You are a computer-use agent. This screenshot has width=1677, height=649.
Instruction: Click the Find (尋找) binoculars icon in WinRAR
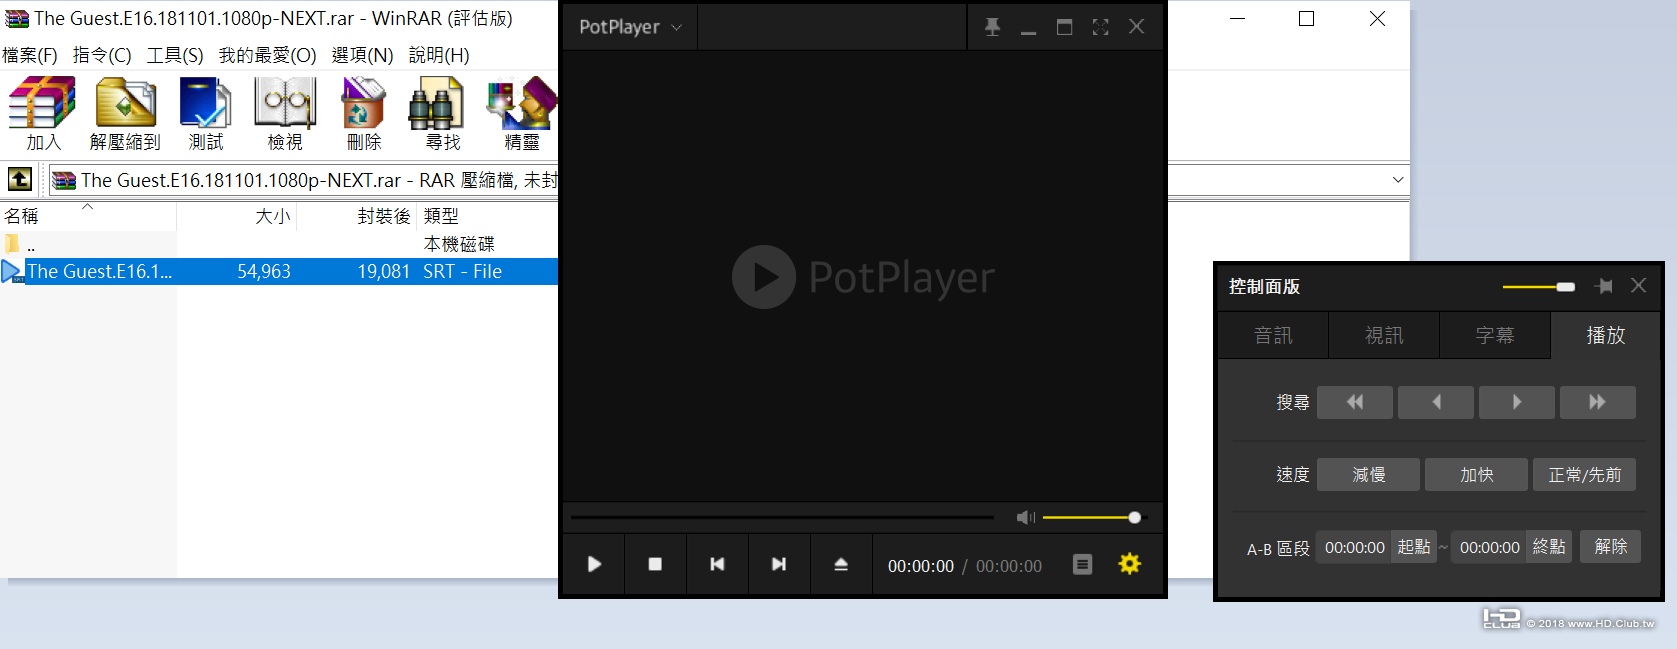pos(437,113)
